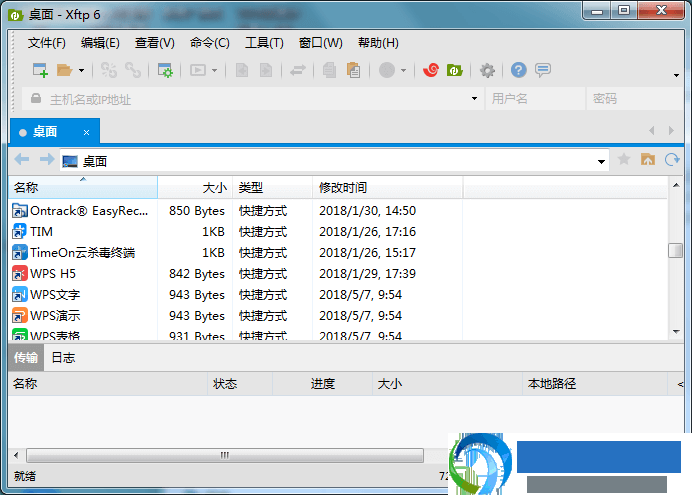
Task: Click the terminal play window icon
Action: 198,70
